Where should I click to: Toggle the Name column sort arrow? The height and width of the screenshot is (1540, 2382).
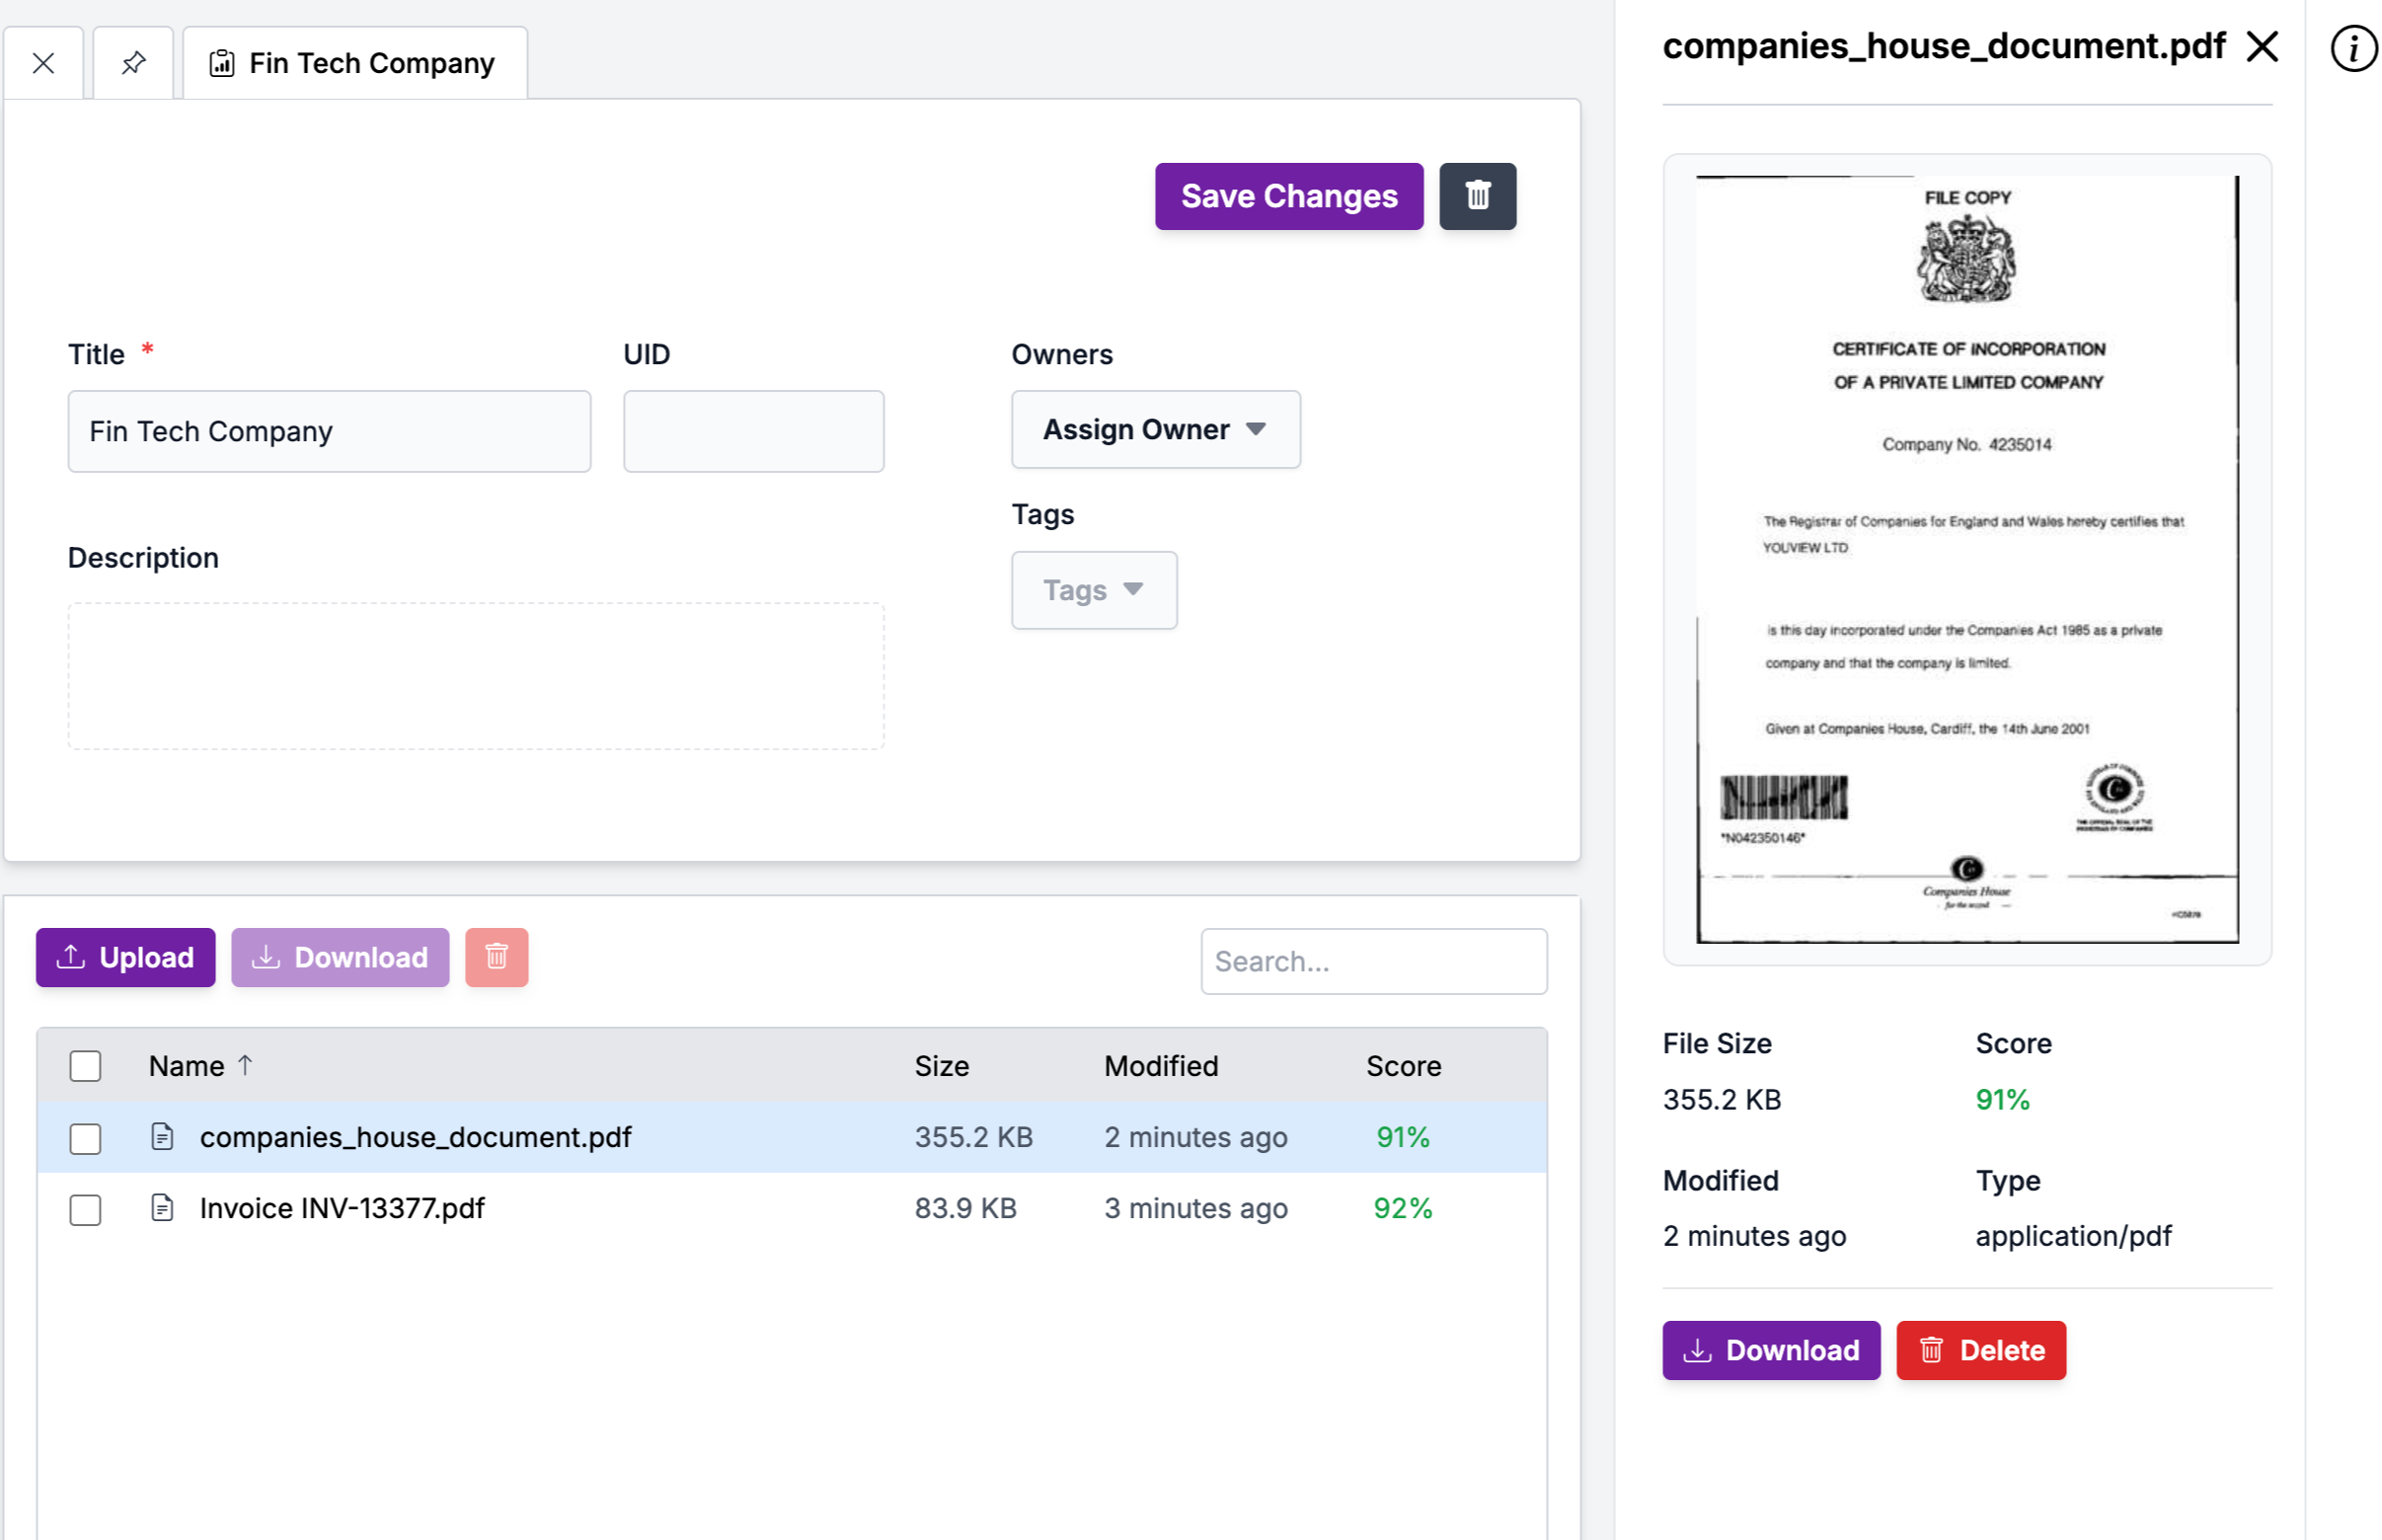tap(247, 1064)
